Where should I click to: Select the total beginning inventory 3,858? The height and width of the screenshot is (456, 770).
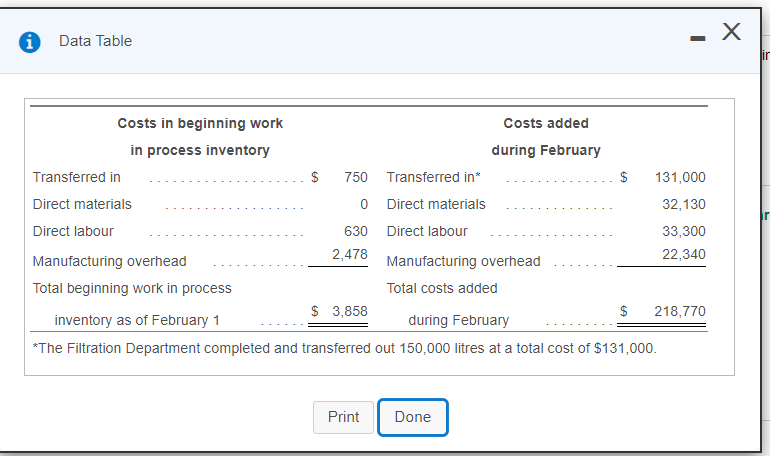[x=350, y=312]
